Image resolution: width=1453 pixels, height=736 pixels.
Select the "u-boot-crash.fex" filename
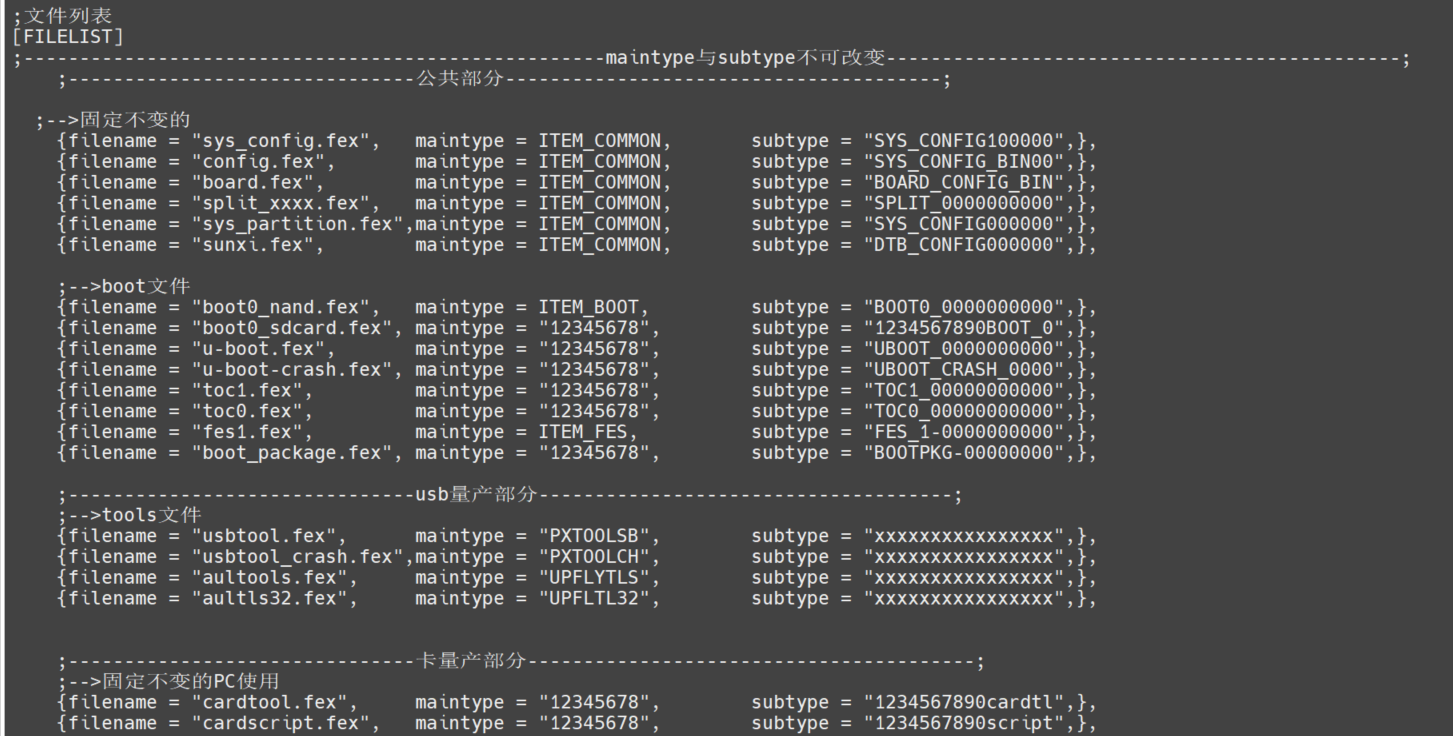pyautogui.click(x=292, y=370)
